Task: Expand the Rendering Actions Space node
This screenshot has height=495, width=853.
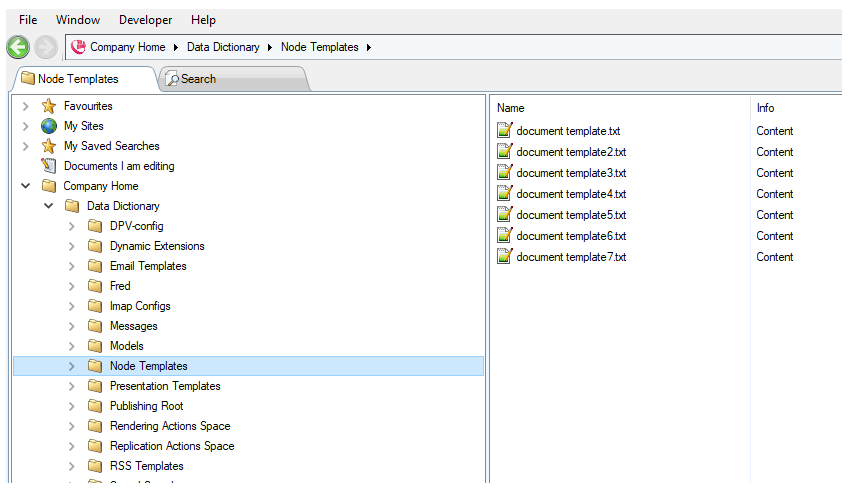Action: point(71,426)
